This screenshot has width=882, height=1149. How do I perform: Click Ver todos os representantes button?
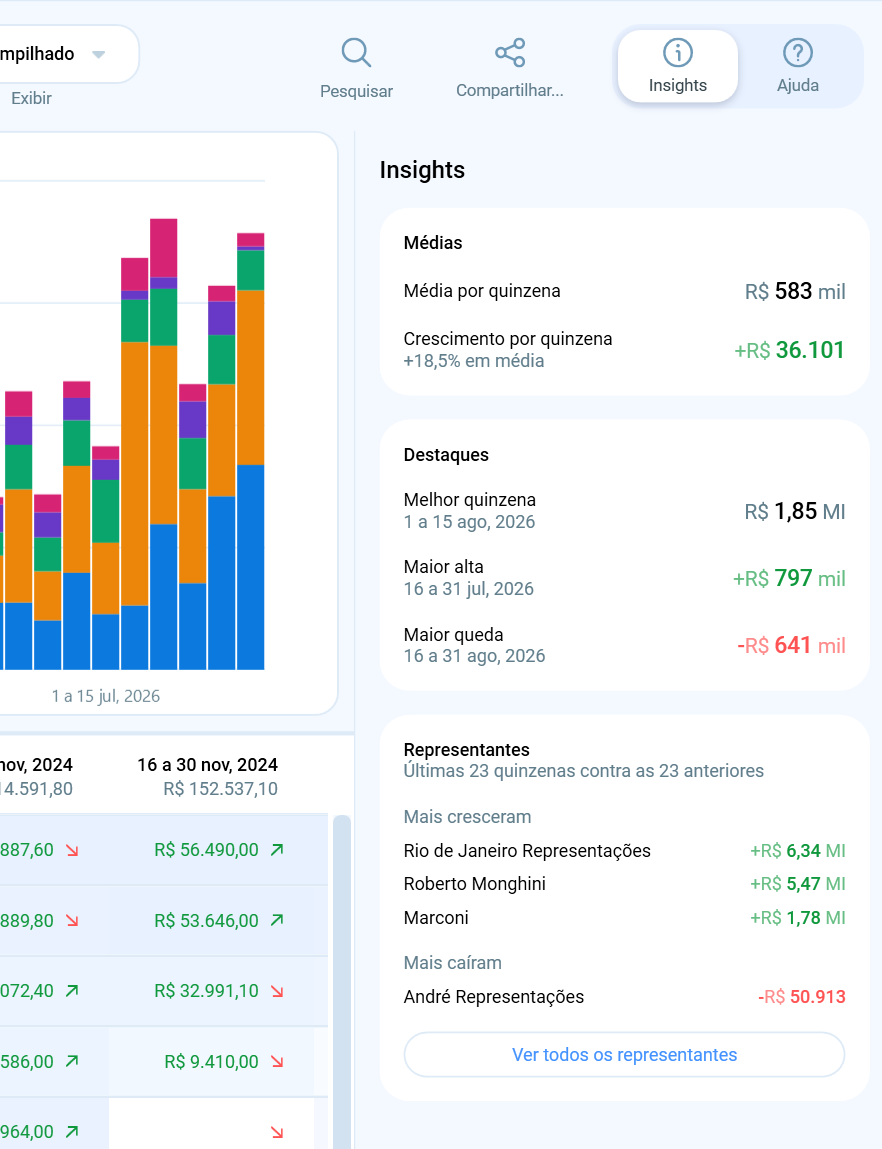click(x=624, y=1054)
